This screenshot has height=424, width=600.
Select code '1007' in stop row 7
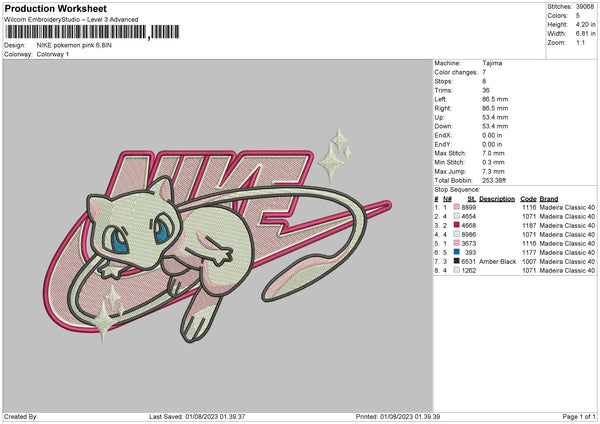(x=529, y=261)
